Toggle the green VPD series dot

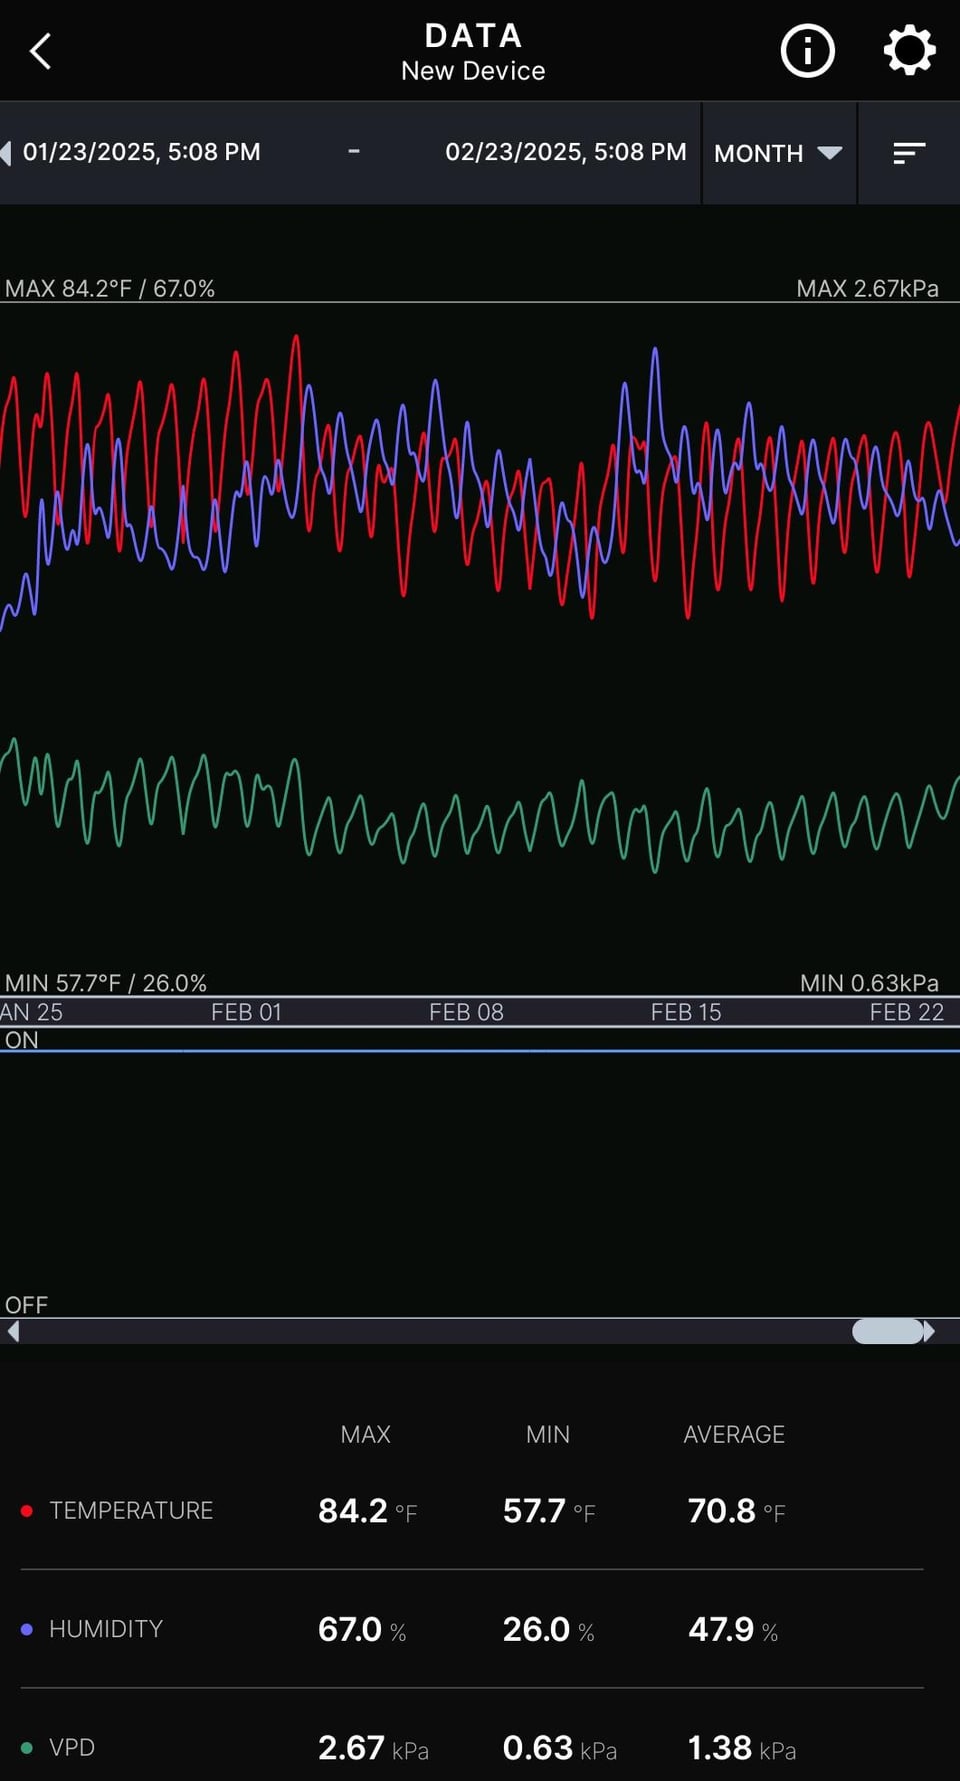coord(27,1748)
